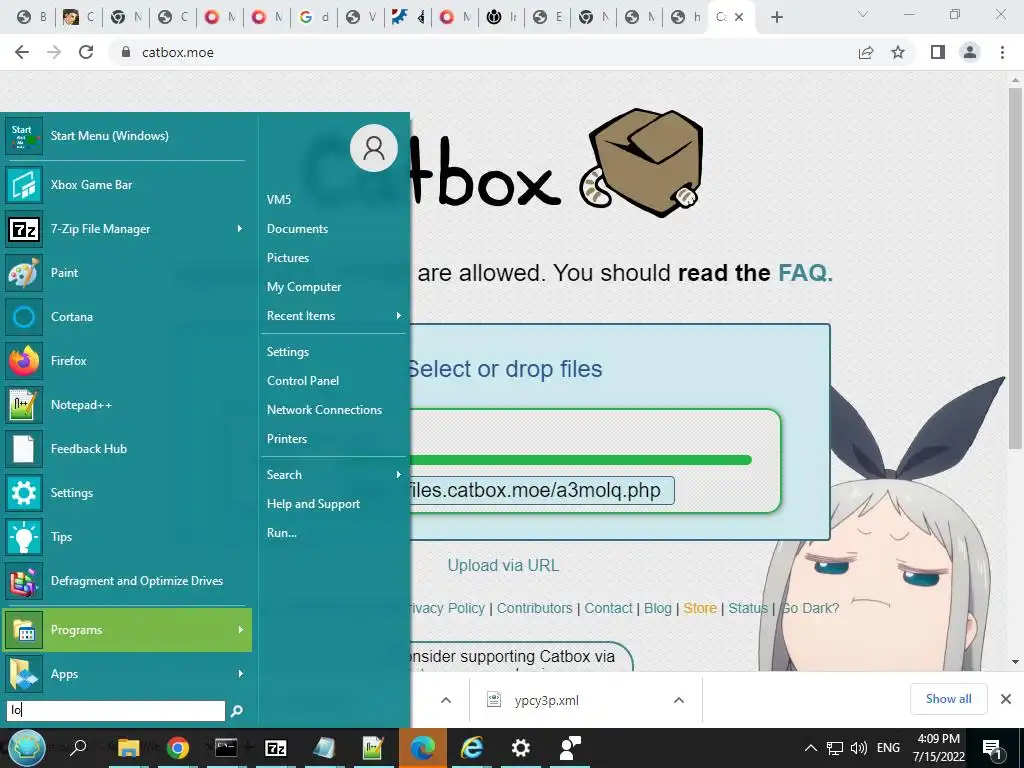The width and height of the screenshot is (1024, 768).
Task: Open Chrome three-dot menu
Action: click(x=1002, y=52)
